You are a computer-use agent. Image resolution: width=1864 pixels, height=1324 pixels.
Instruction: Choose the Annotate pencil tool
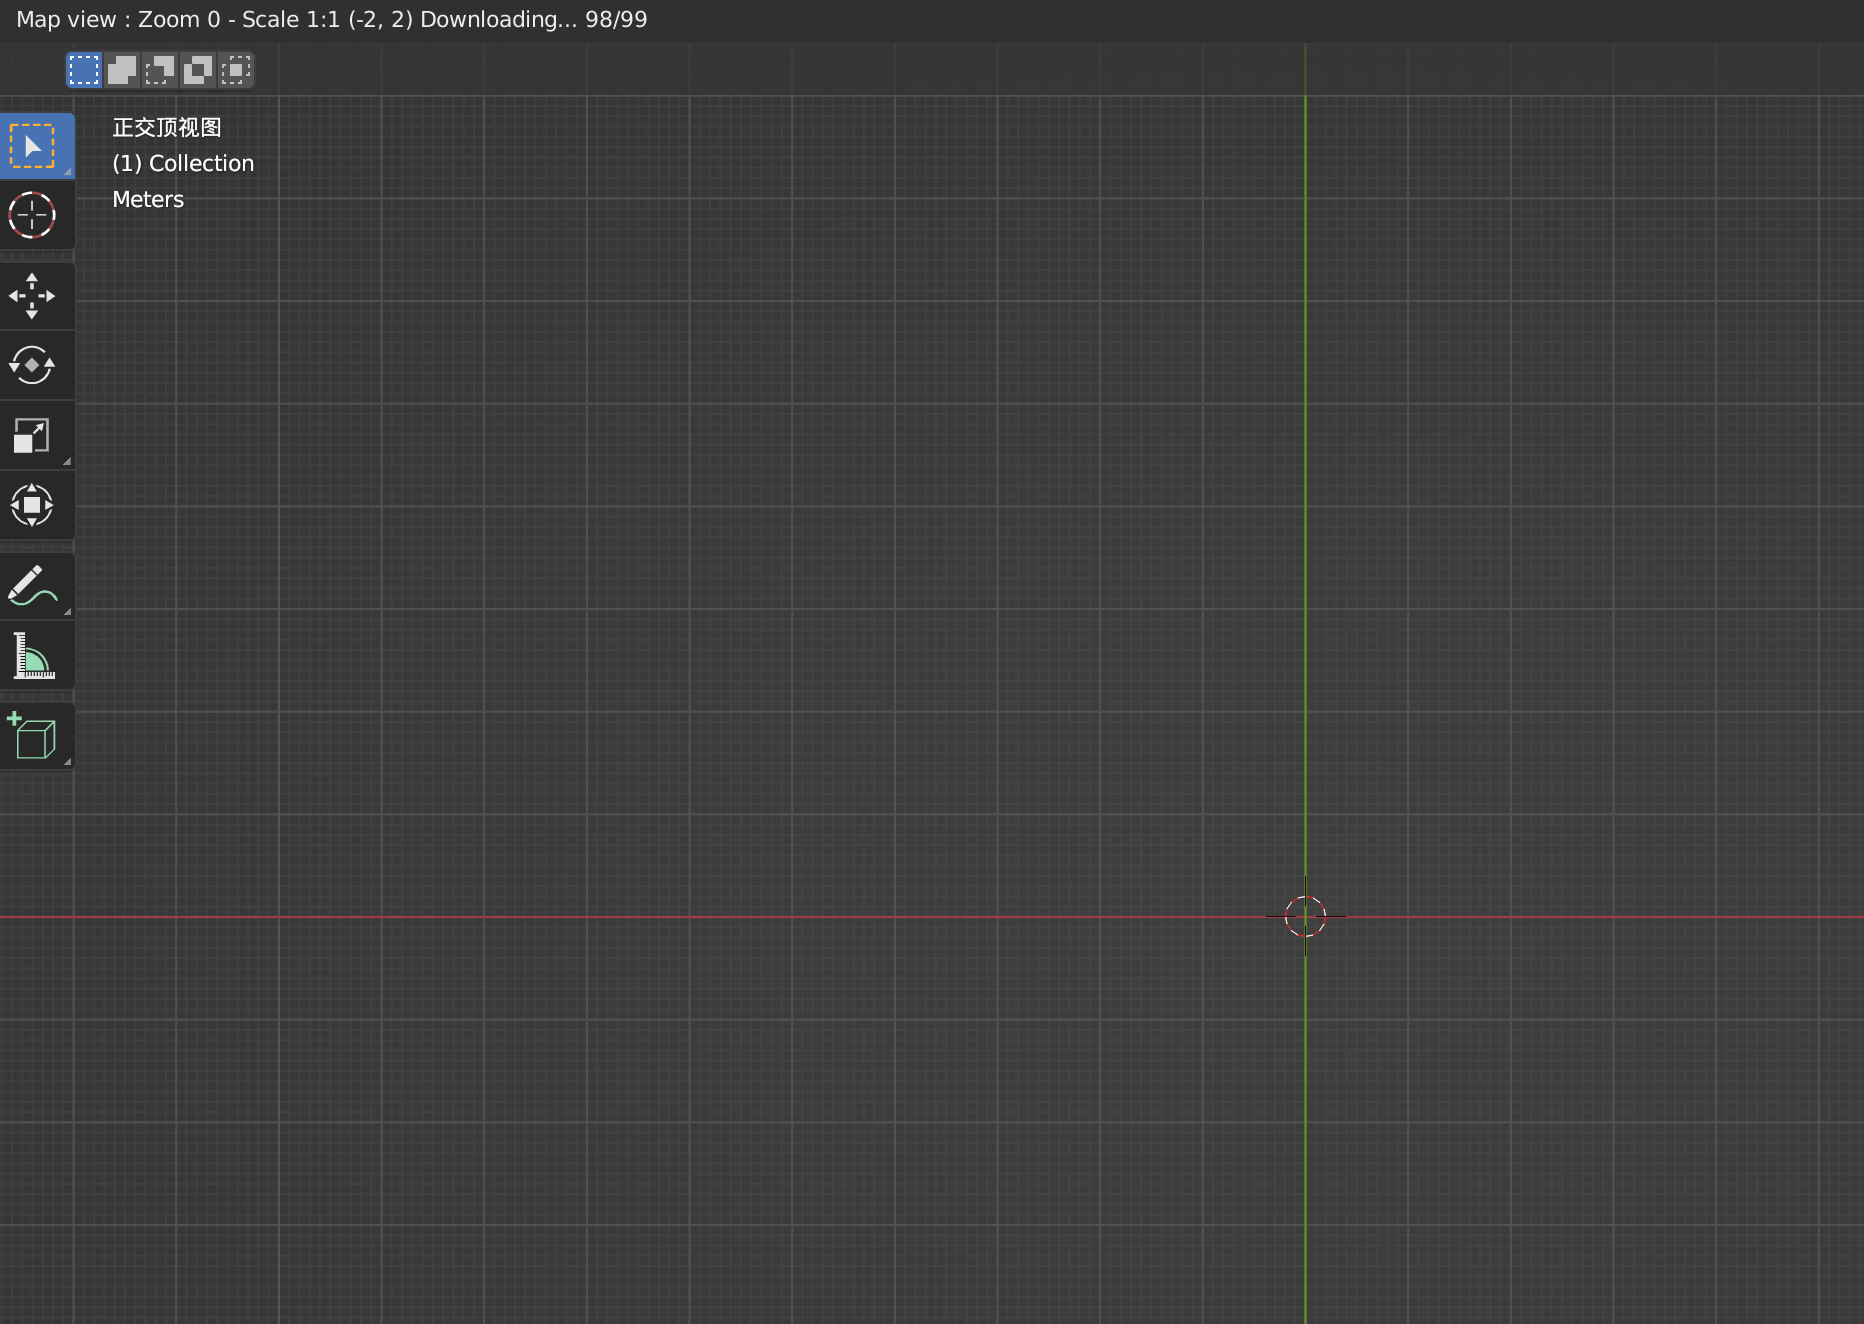(x=36, y=586)
